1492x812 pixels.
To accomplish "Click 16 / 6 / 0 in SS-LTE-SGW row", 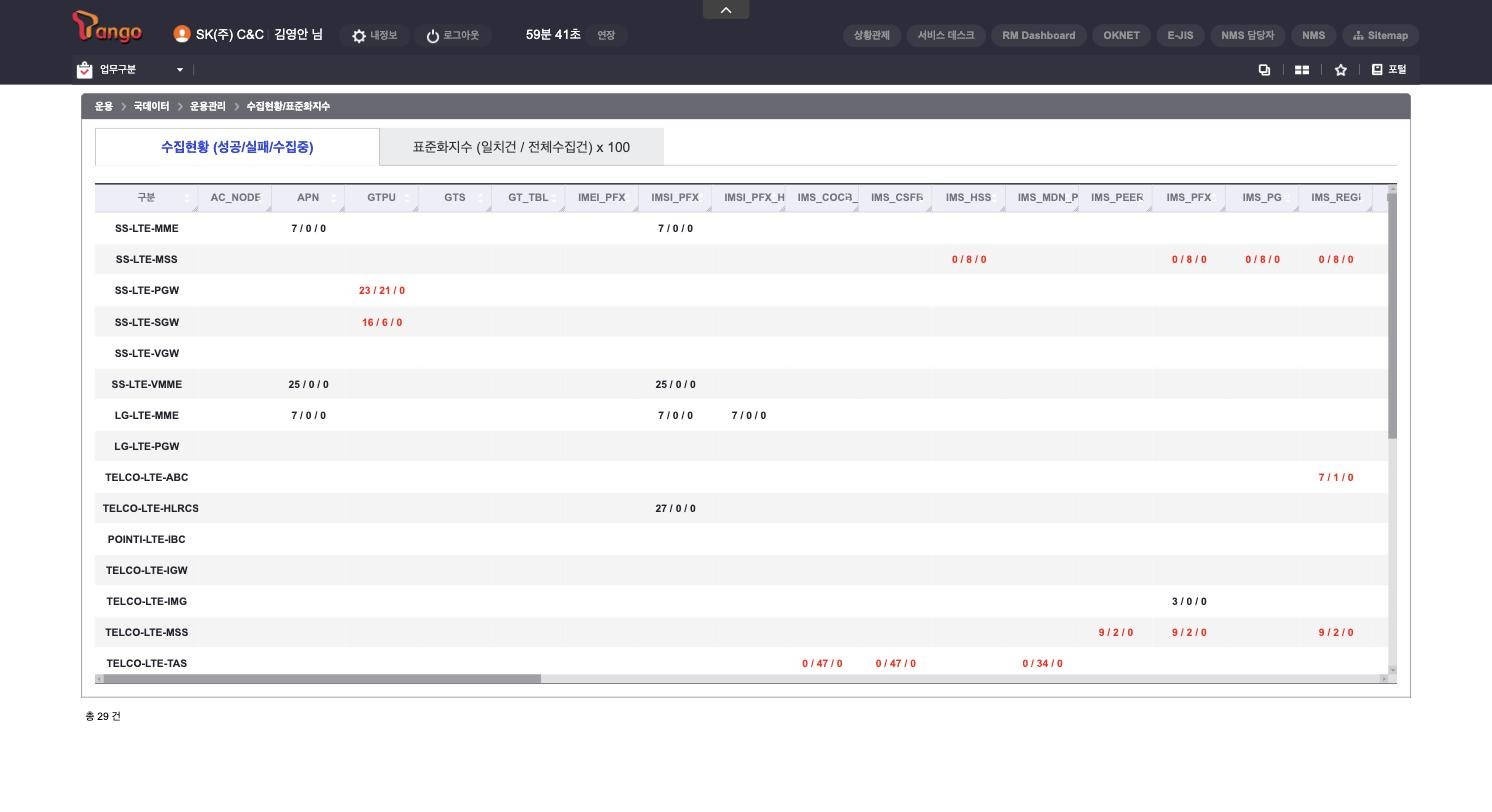I will pyautogui.click(x=382, y=323).
